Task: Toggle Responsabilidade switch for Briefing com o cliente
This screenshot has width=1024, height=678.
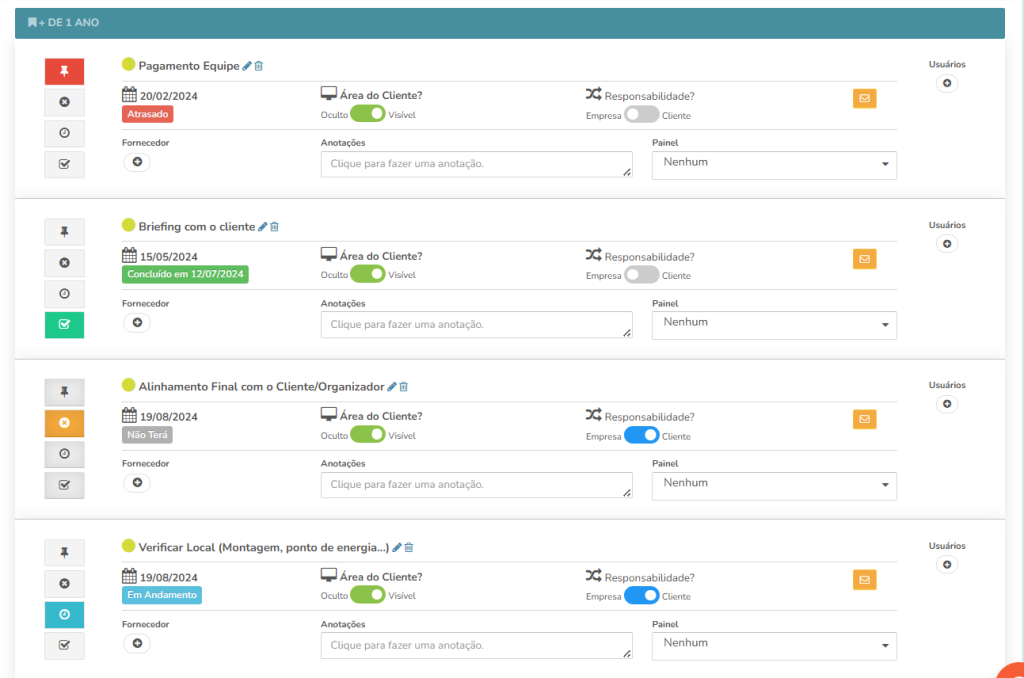Action: click(x=641, y=275)
